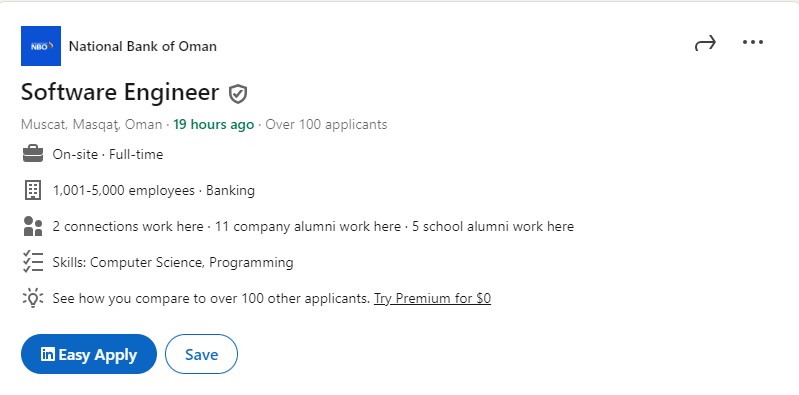Click the building icon next to employees count
This screenshot has height=395, width=799.
33,190
